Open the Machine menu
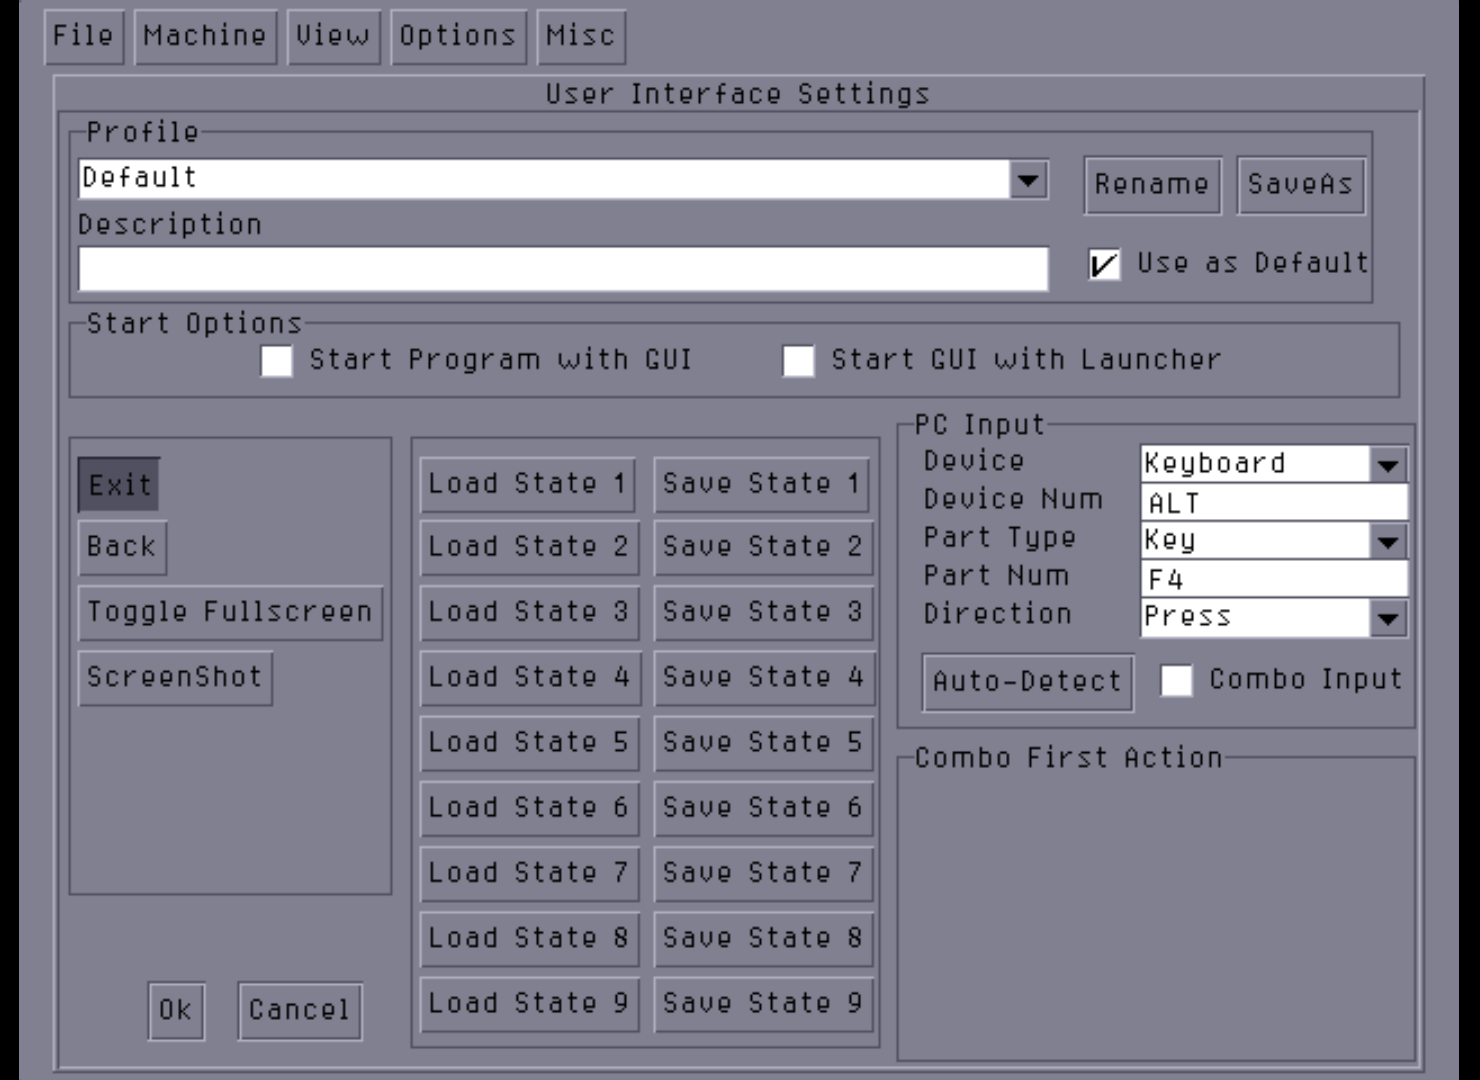 click(x=205, y=37)
